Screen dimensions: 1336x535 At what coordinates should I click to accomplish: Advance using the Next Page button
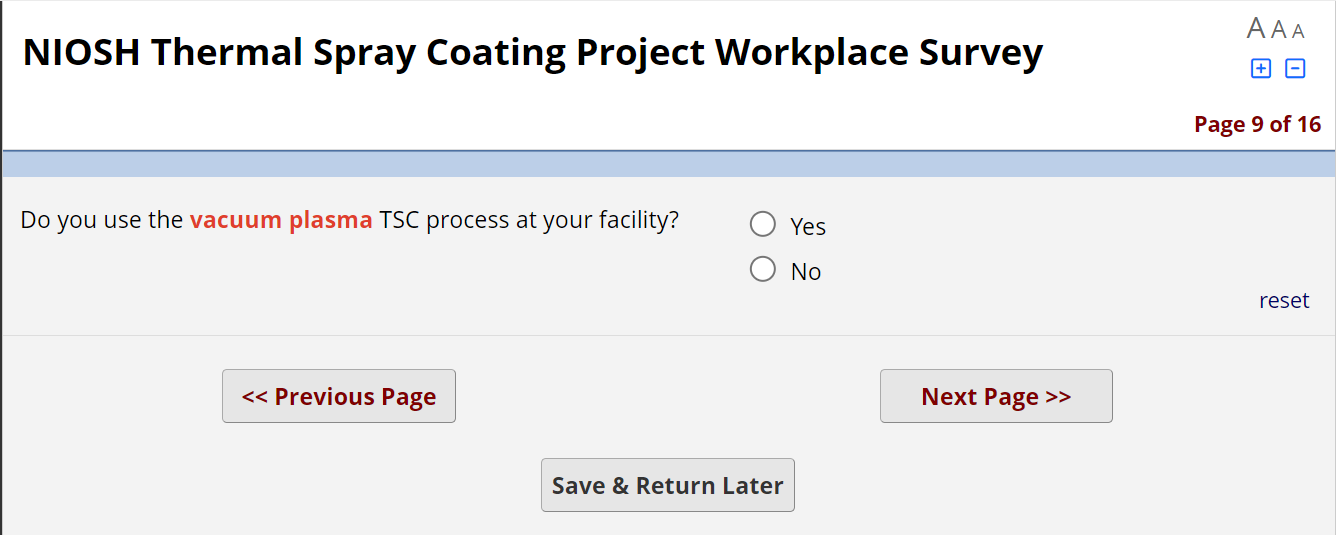(996, 396)
